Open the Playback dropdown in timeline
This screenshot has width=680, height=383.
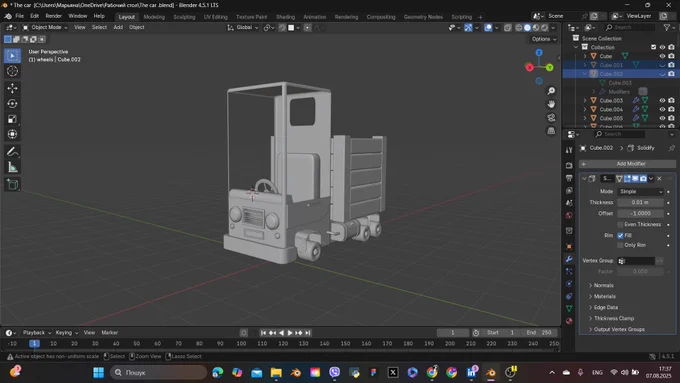point(37,333)
